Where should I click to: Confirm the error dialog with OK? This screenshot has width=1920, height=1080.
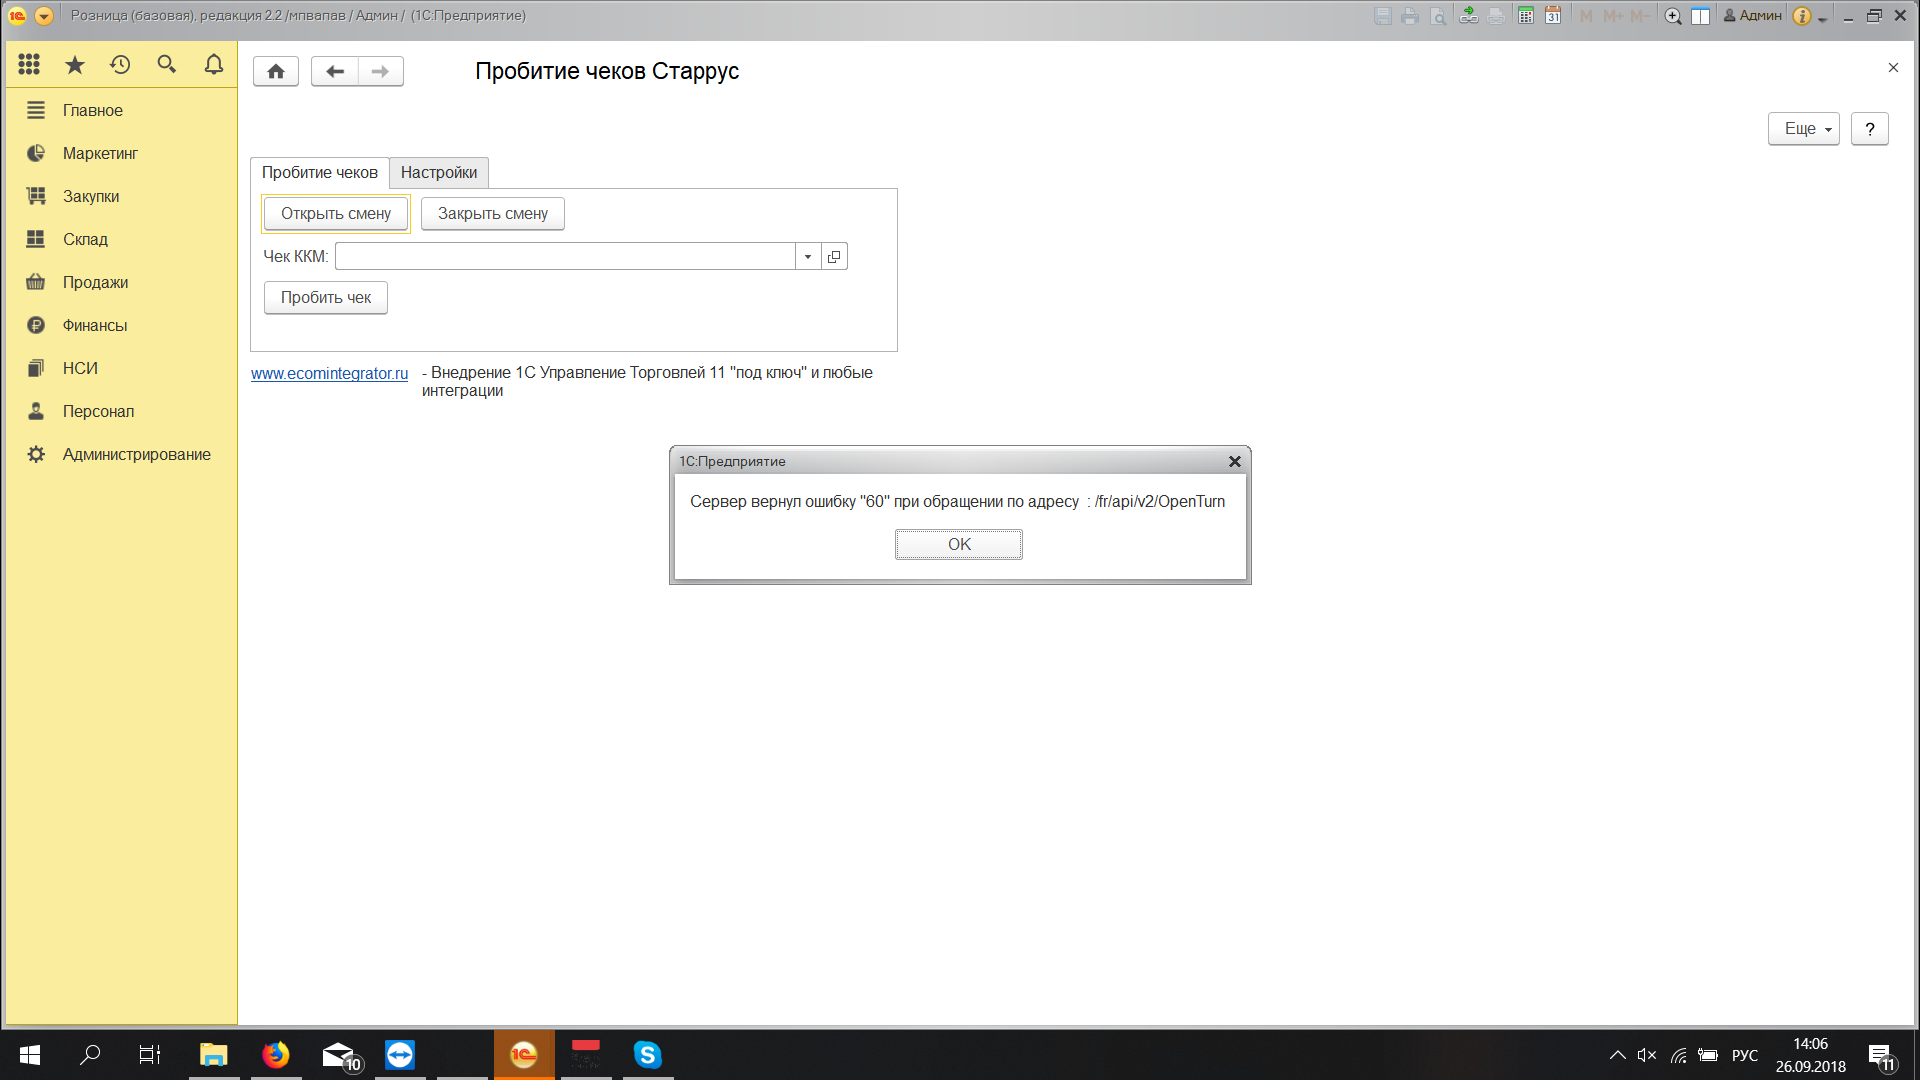(959, 545)
